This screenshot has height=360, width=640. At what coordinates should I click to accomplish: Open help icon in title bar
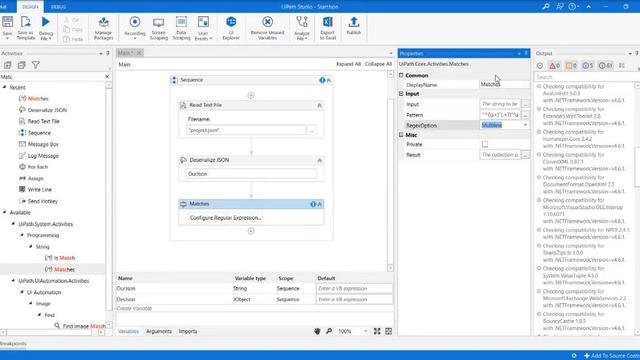[x=572, y=7]
